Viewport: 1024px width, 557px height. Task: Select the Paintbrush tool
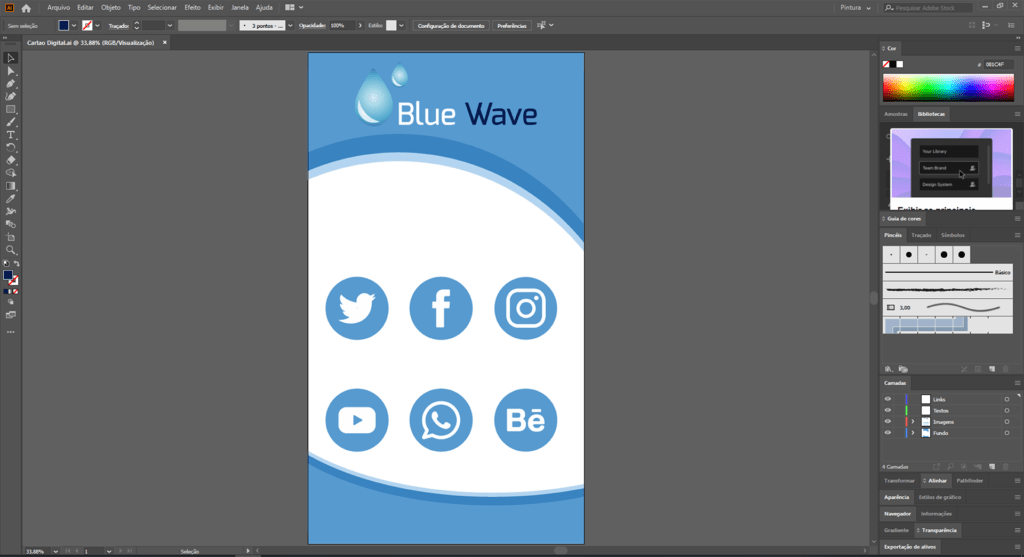[x=10, y=122]
